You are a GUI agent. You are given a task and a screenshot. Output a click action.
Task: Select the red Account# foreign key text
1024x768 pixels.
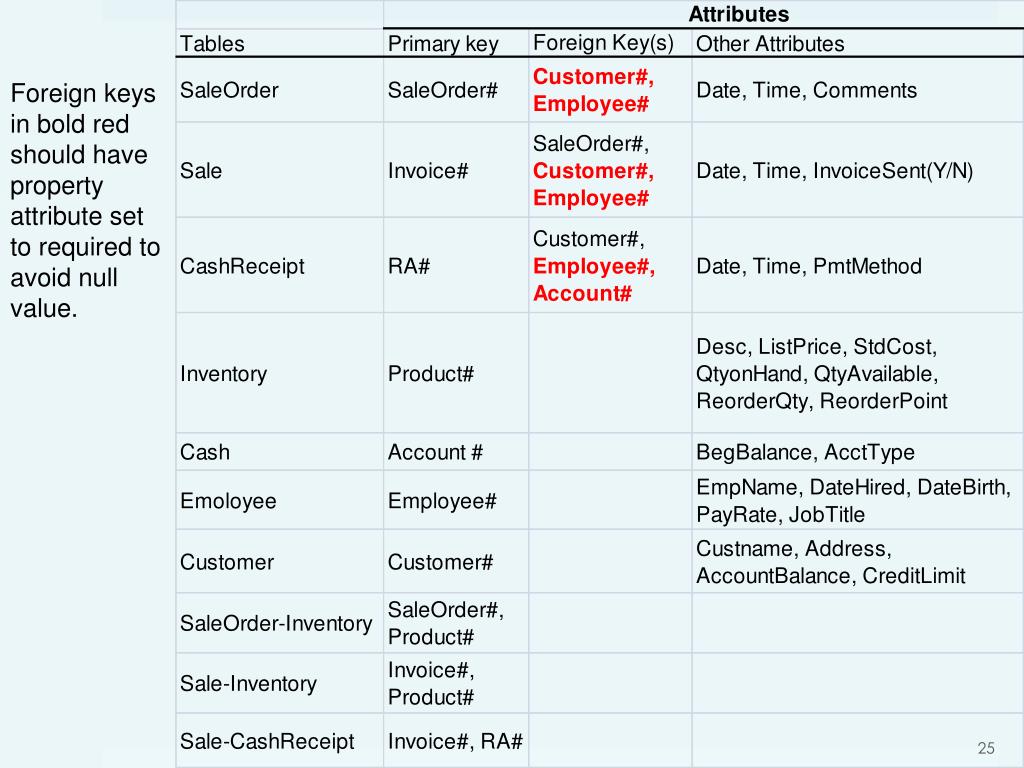click(582, 293)
